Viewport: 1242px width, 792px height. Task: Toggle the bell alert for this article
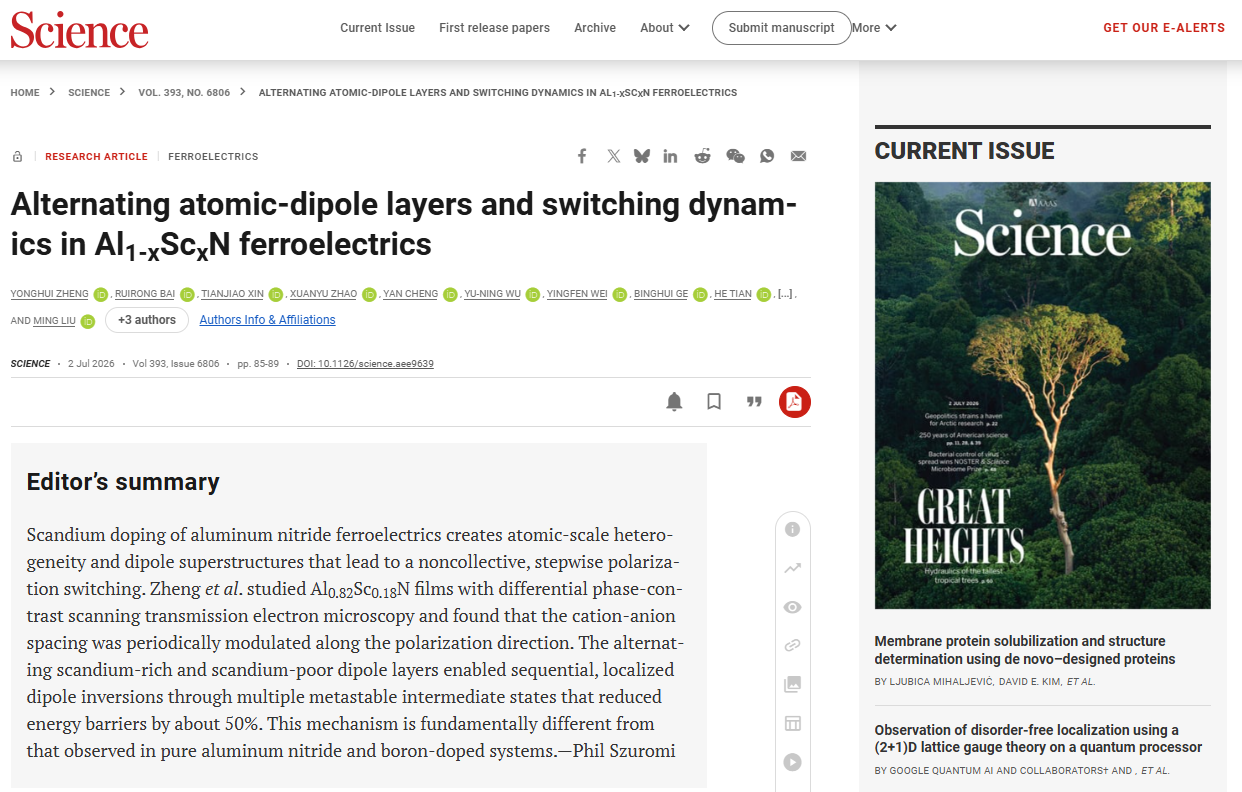675,401
